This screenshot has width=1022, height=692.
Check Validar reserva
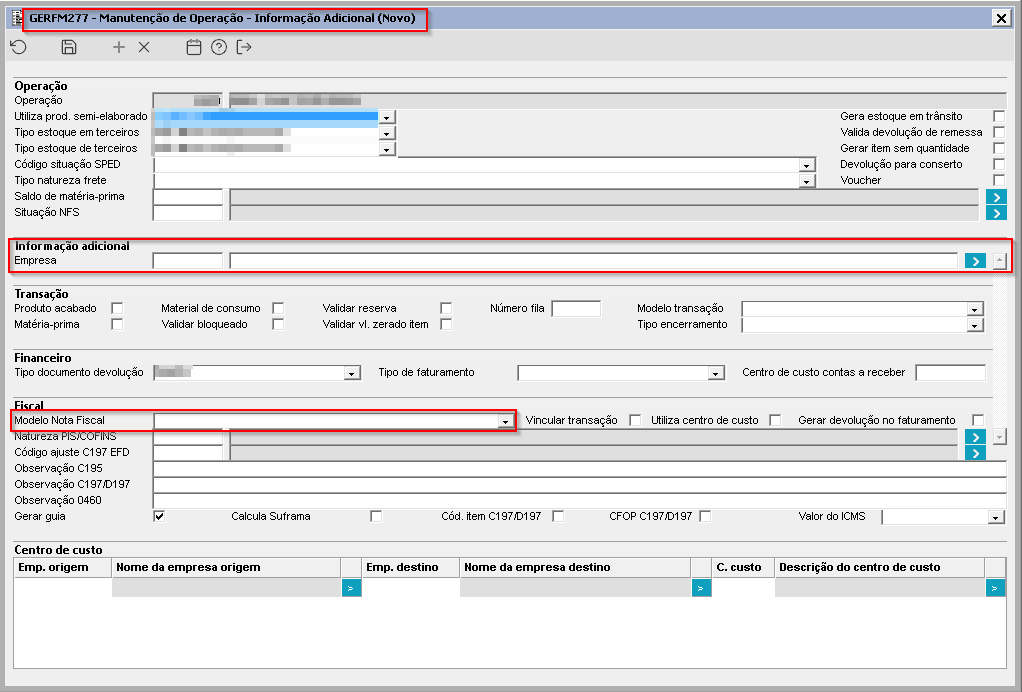446,308
